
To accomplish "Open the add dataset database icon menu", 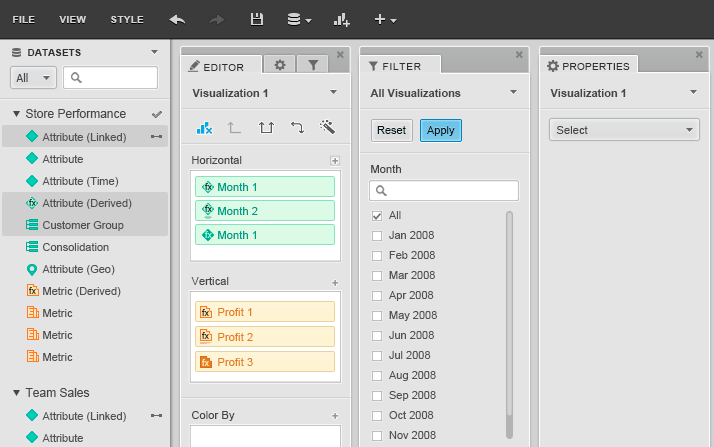I will tap(299, 19).
